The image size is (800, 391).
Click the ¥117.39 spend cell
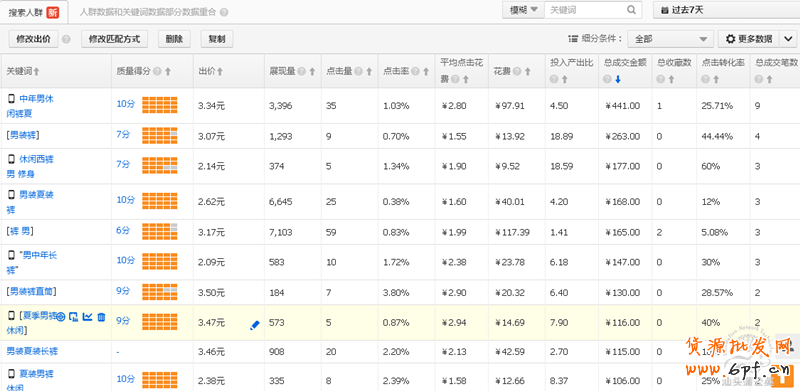coord(512,233)
